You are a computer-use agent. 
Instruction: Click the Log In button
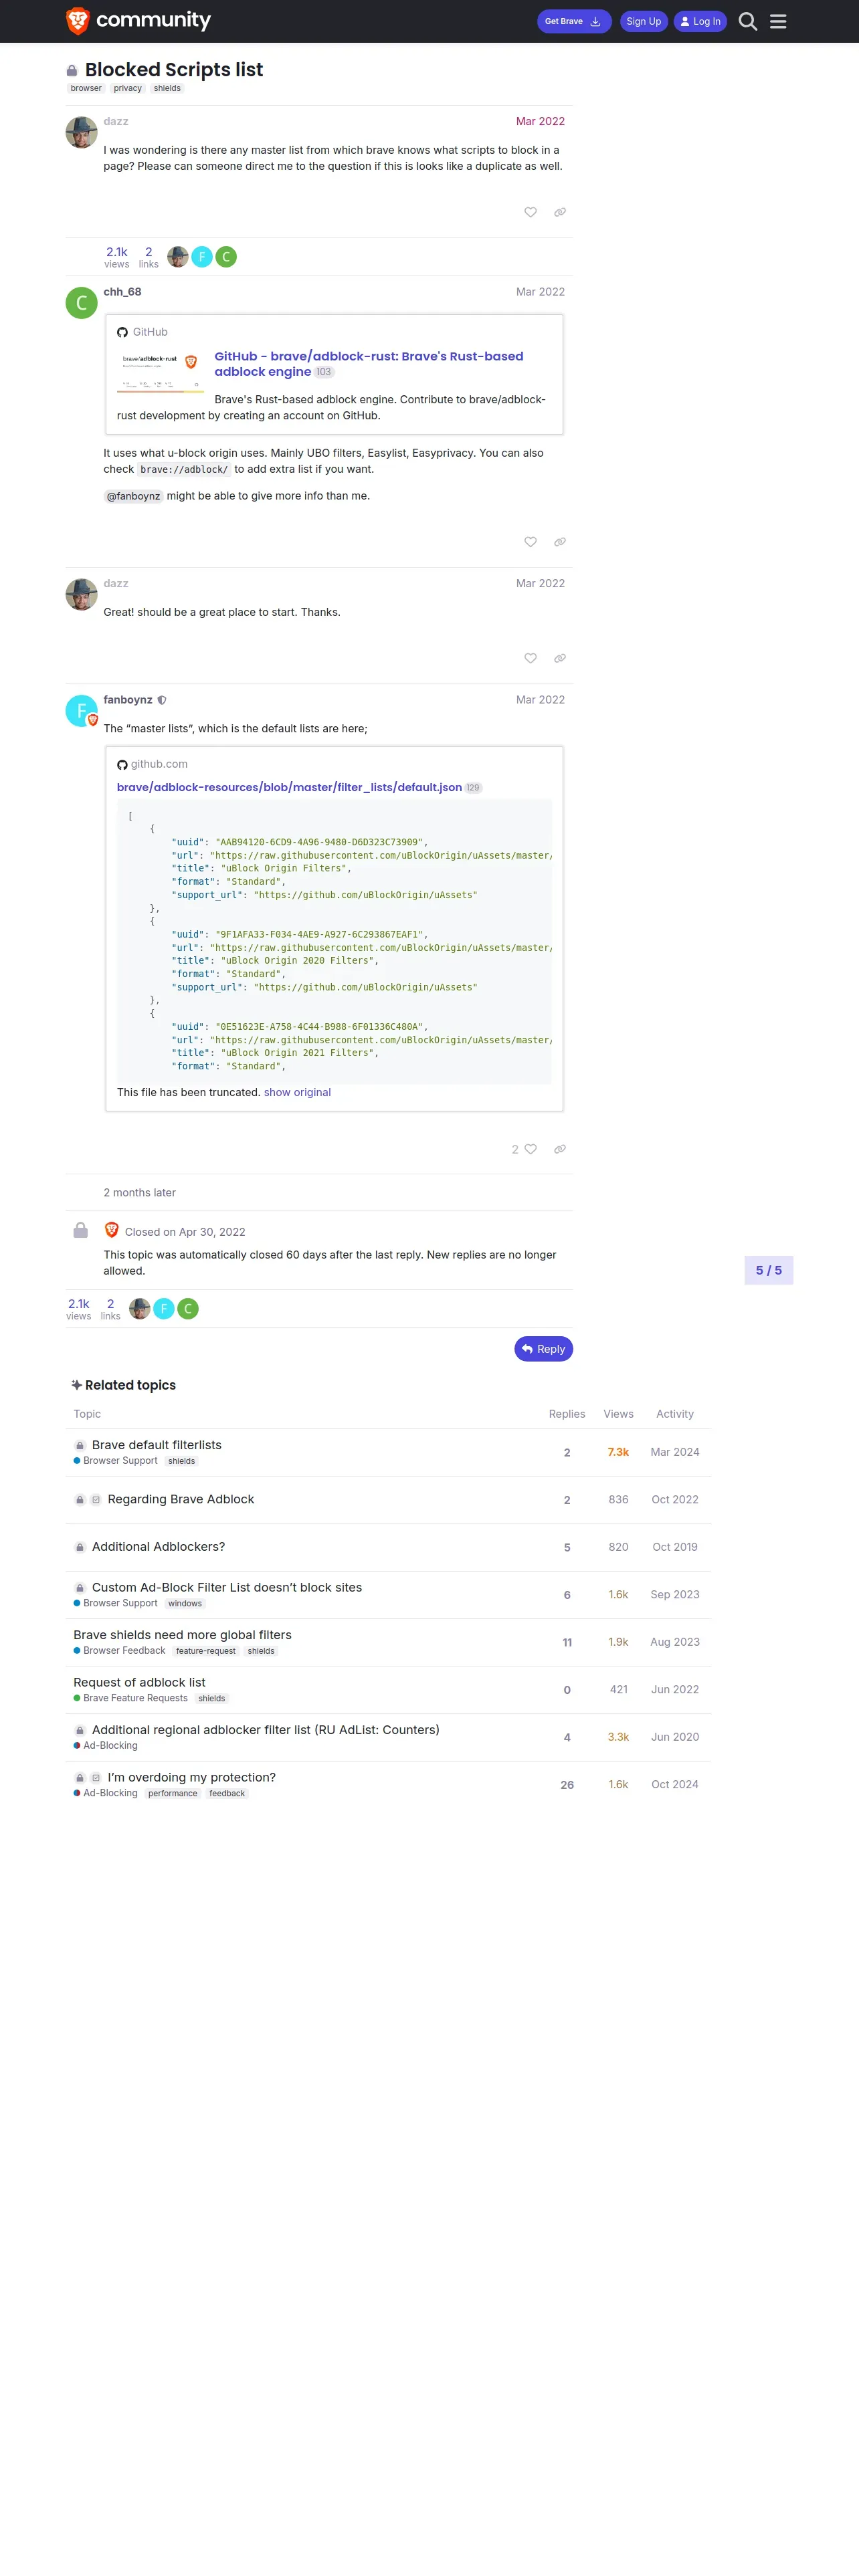point(700,21)
